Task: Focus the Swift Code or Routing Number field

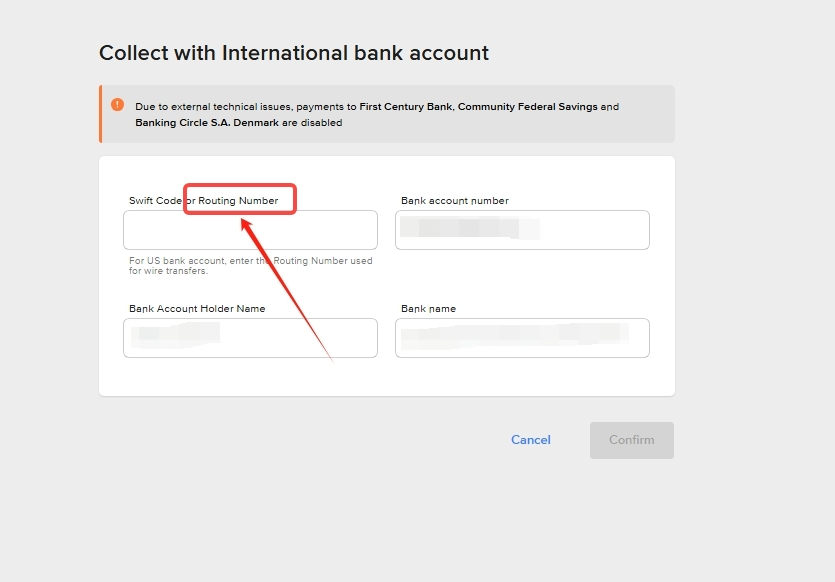Action: (250, 230)
